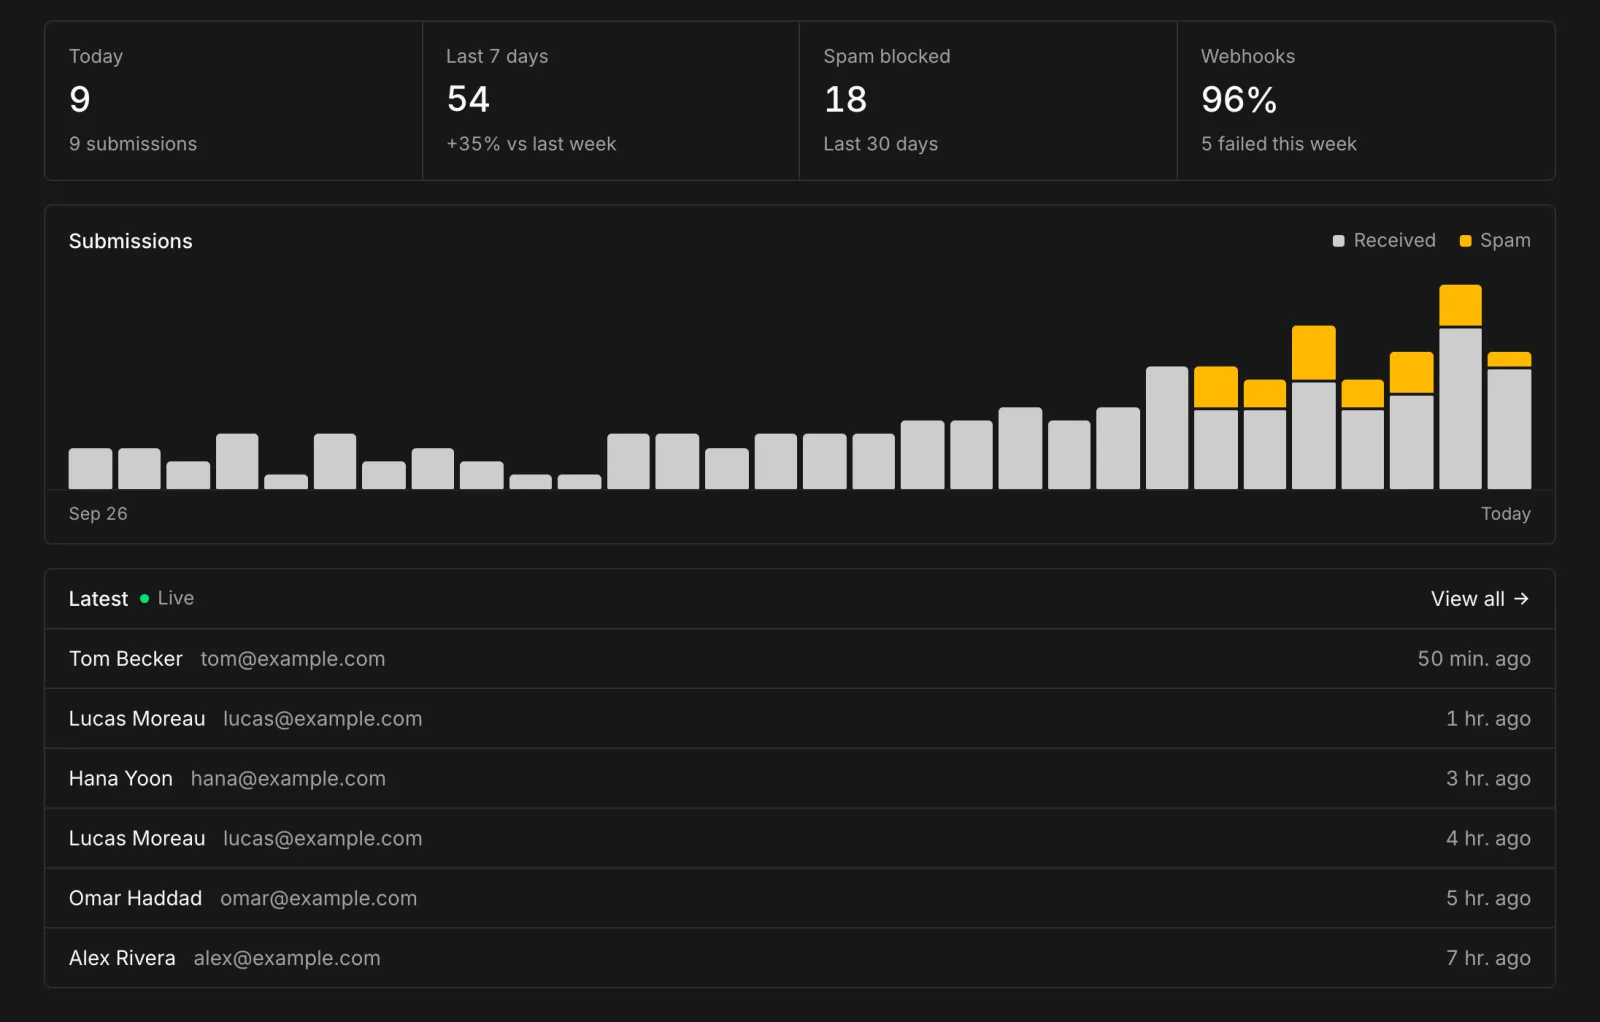Click the Received legend label

[x=1394, y=241]
